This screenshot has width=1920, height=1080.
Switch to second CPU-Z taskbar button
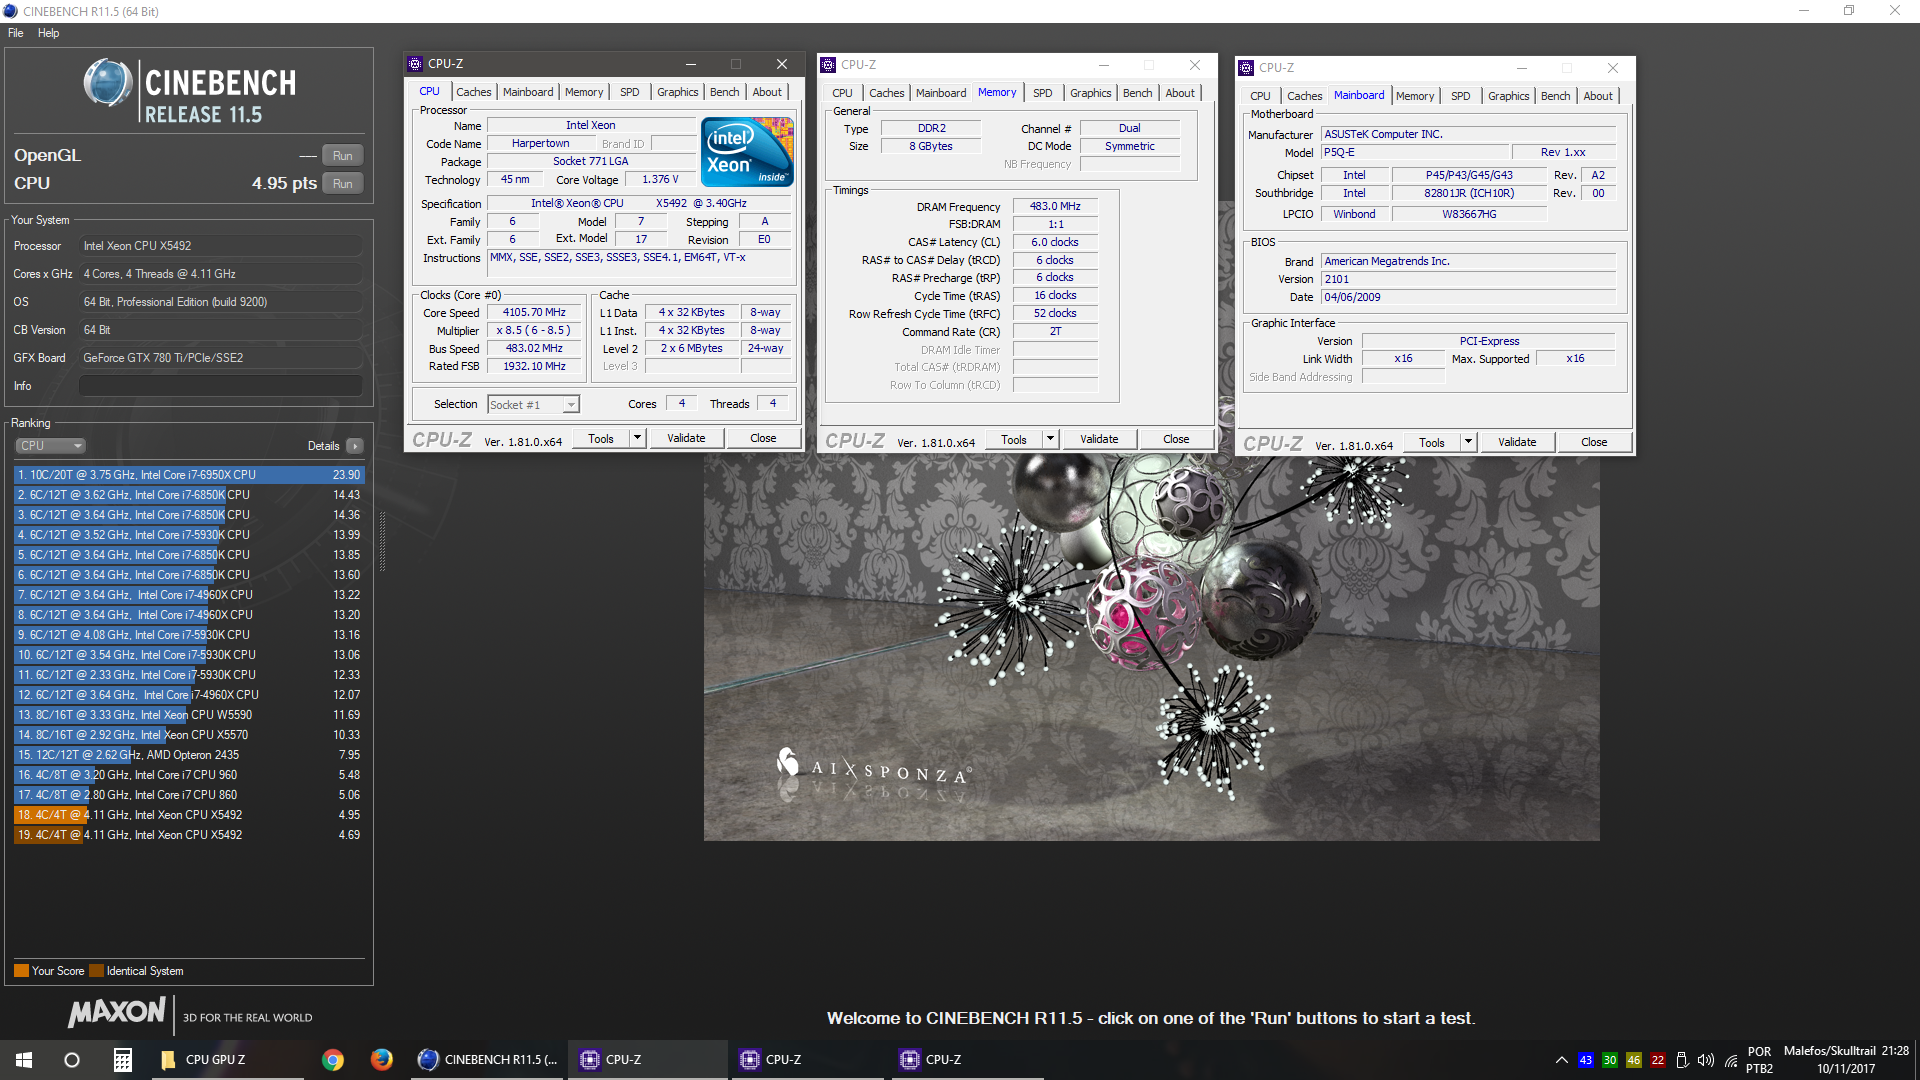tap(808, 1060)
